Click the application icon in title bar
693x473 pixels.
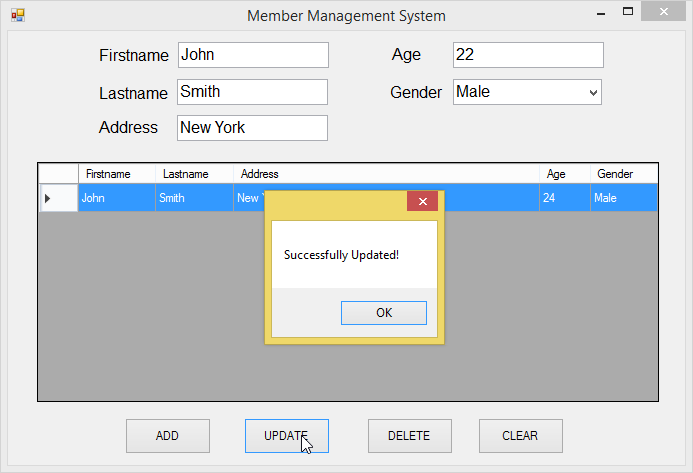(17, 15)
